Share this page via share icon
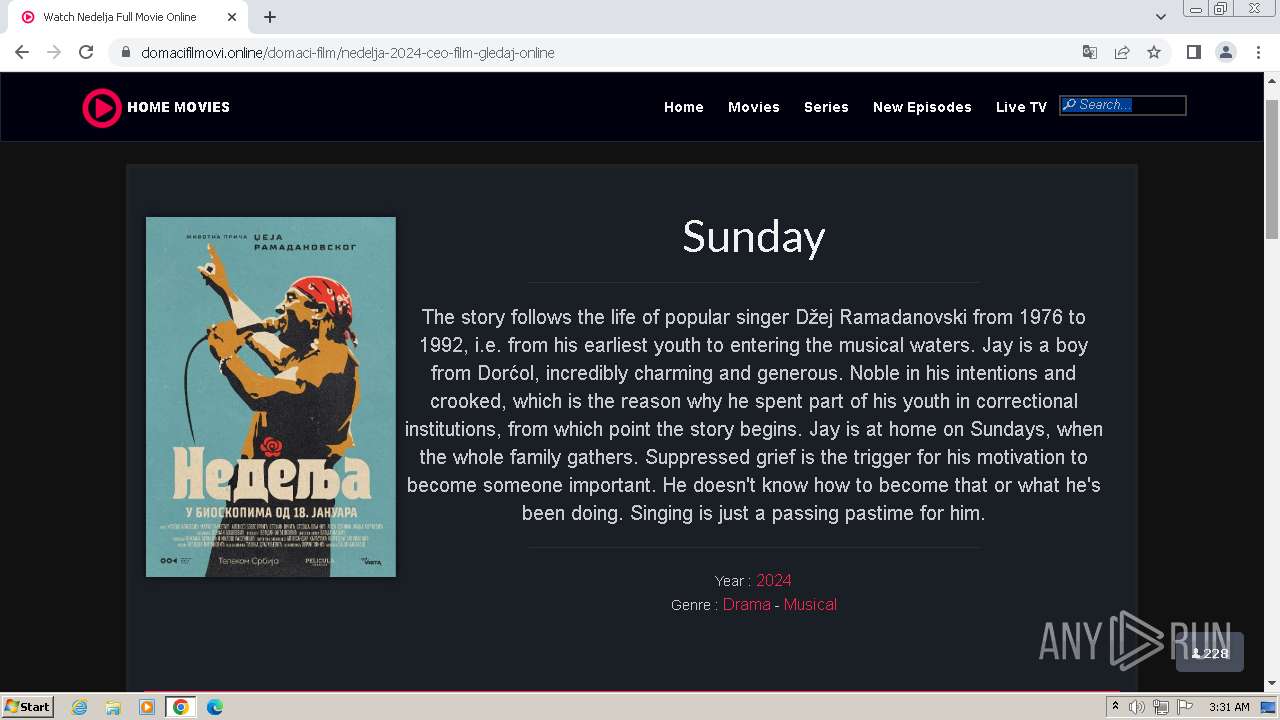The image size is (1280, 720). pyautogui.click(x=1122, y=52)
